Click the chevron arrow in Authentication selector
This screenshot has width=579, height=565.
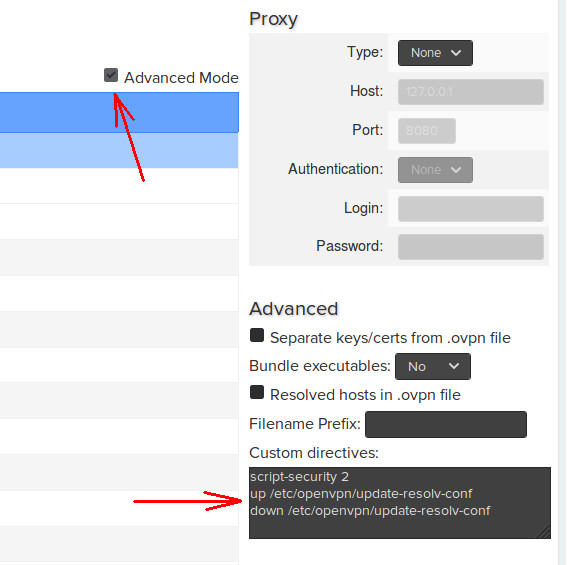pos(456,170)
